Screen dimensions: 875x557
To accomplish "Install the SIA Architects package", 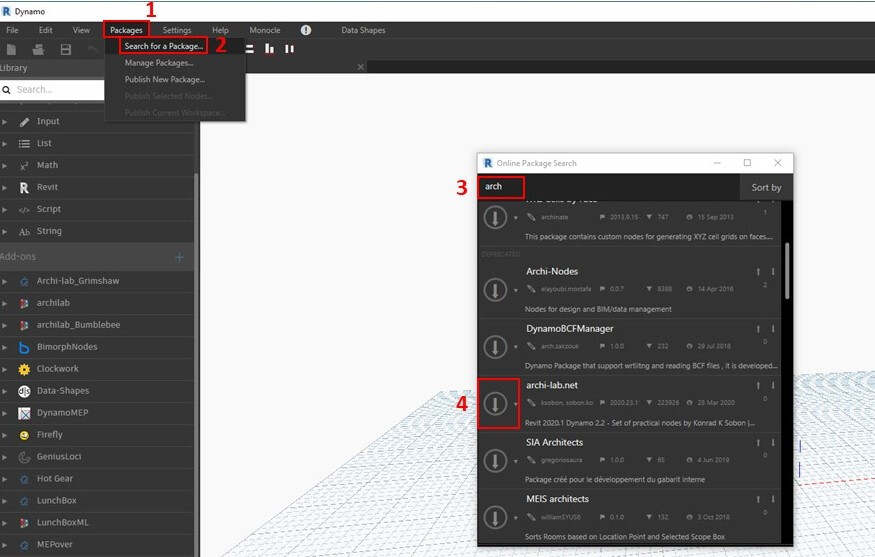I will tap(495, 460).
